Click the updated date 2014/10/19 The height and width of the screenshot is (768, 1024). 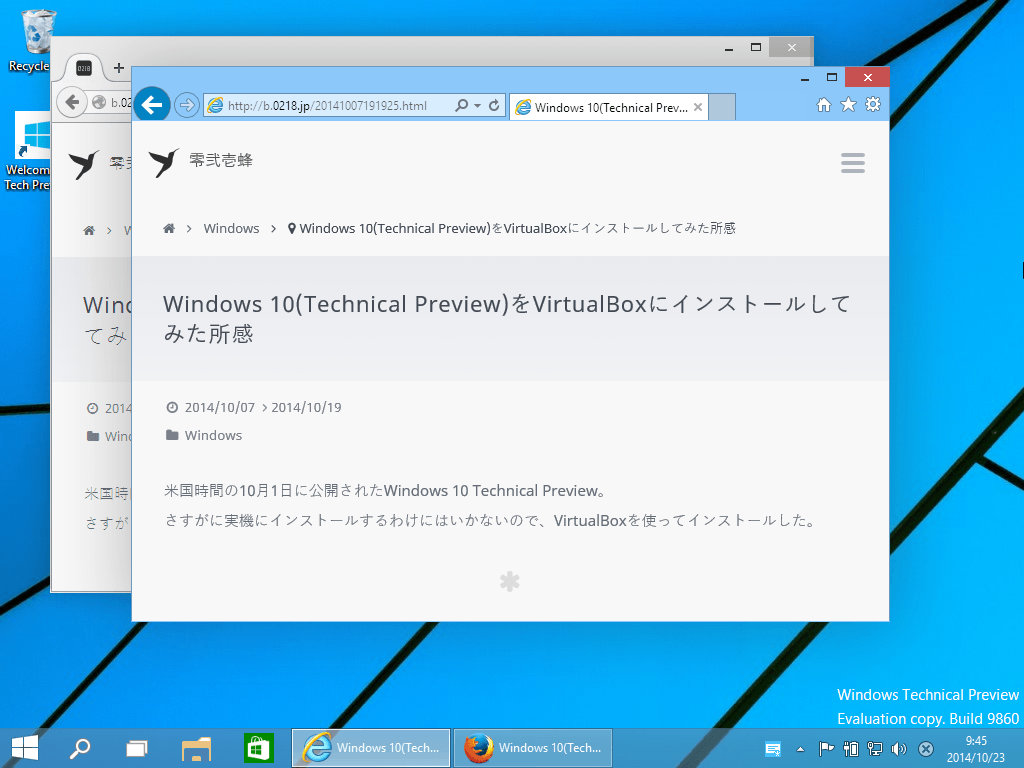(x=306, y=408)
